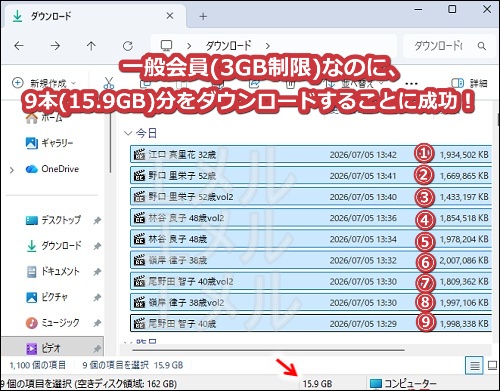Open a new tab with plus button
The image size is (500, 391).
pos(203,16)
